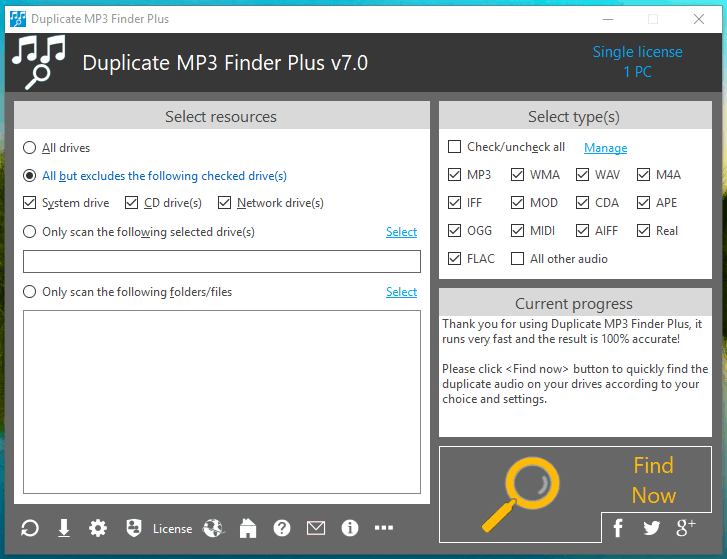Uncheck the MOD file type
Viewport: 727px width, 559px height.
(x=517, y=203)
